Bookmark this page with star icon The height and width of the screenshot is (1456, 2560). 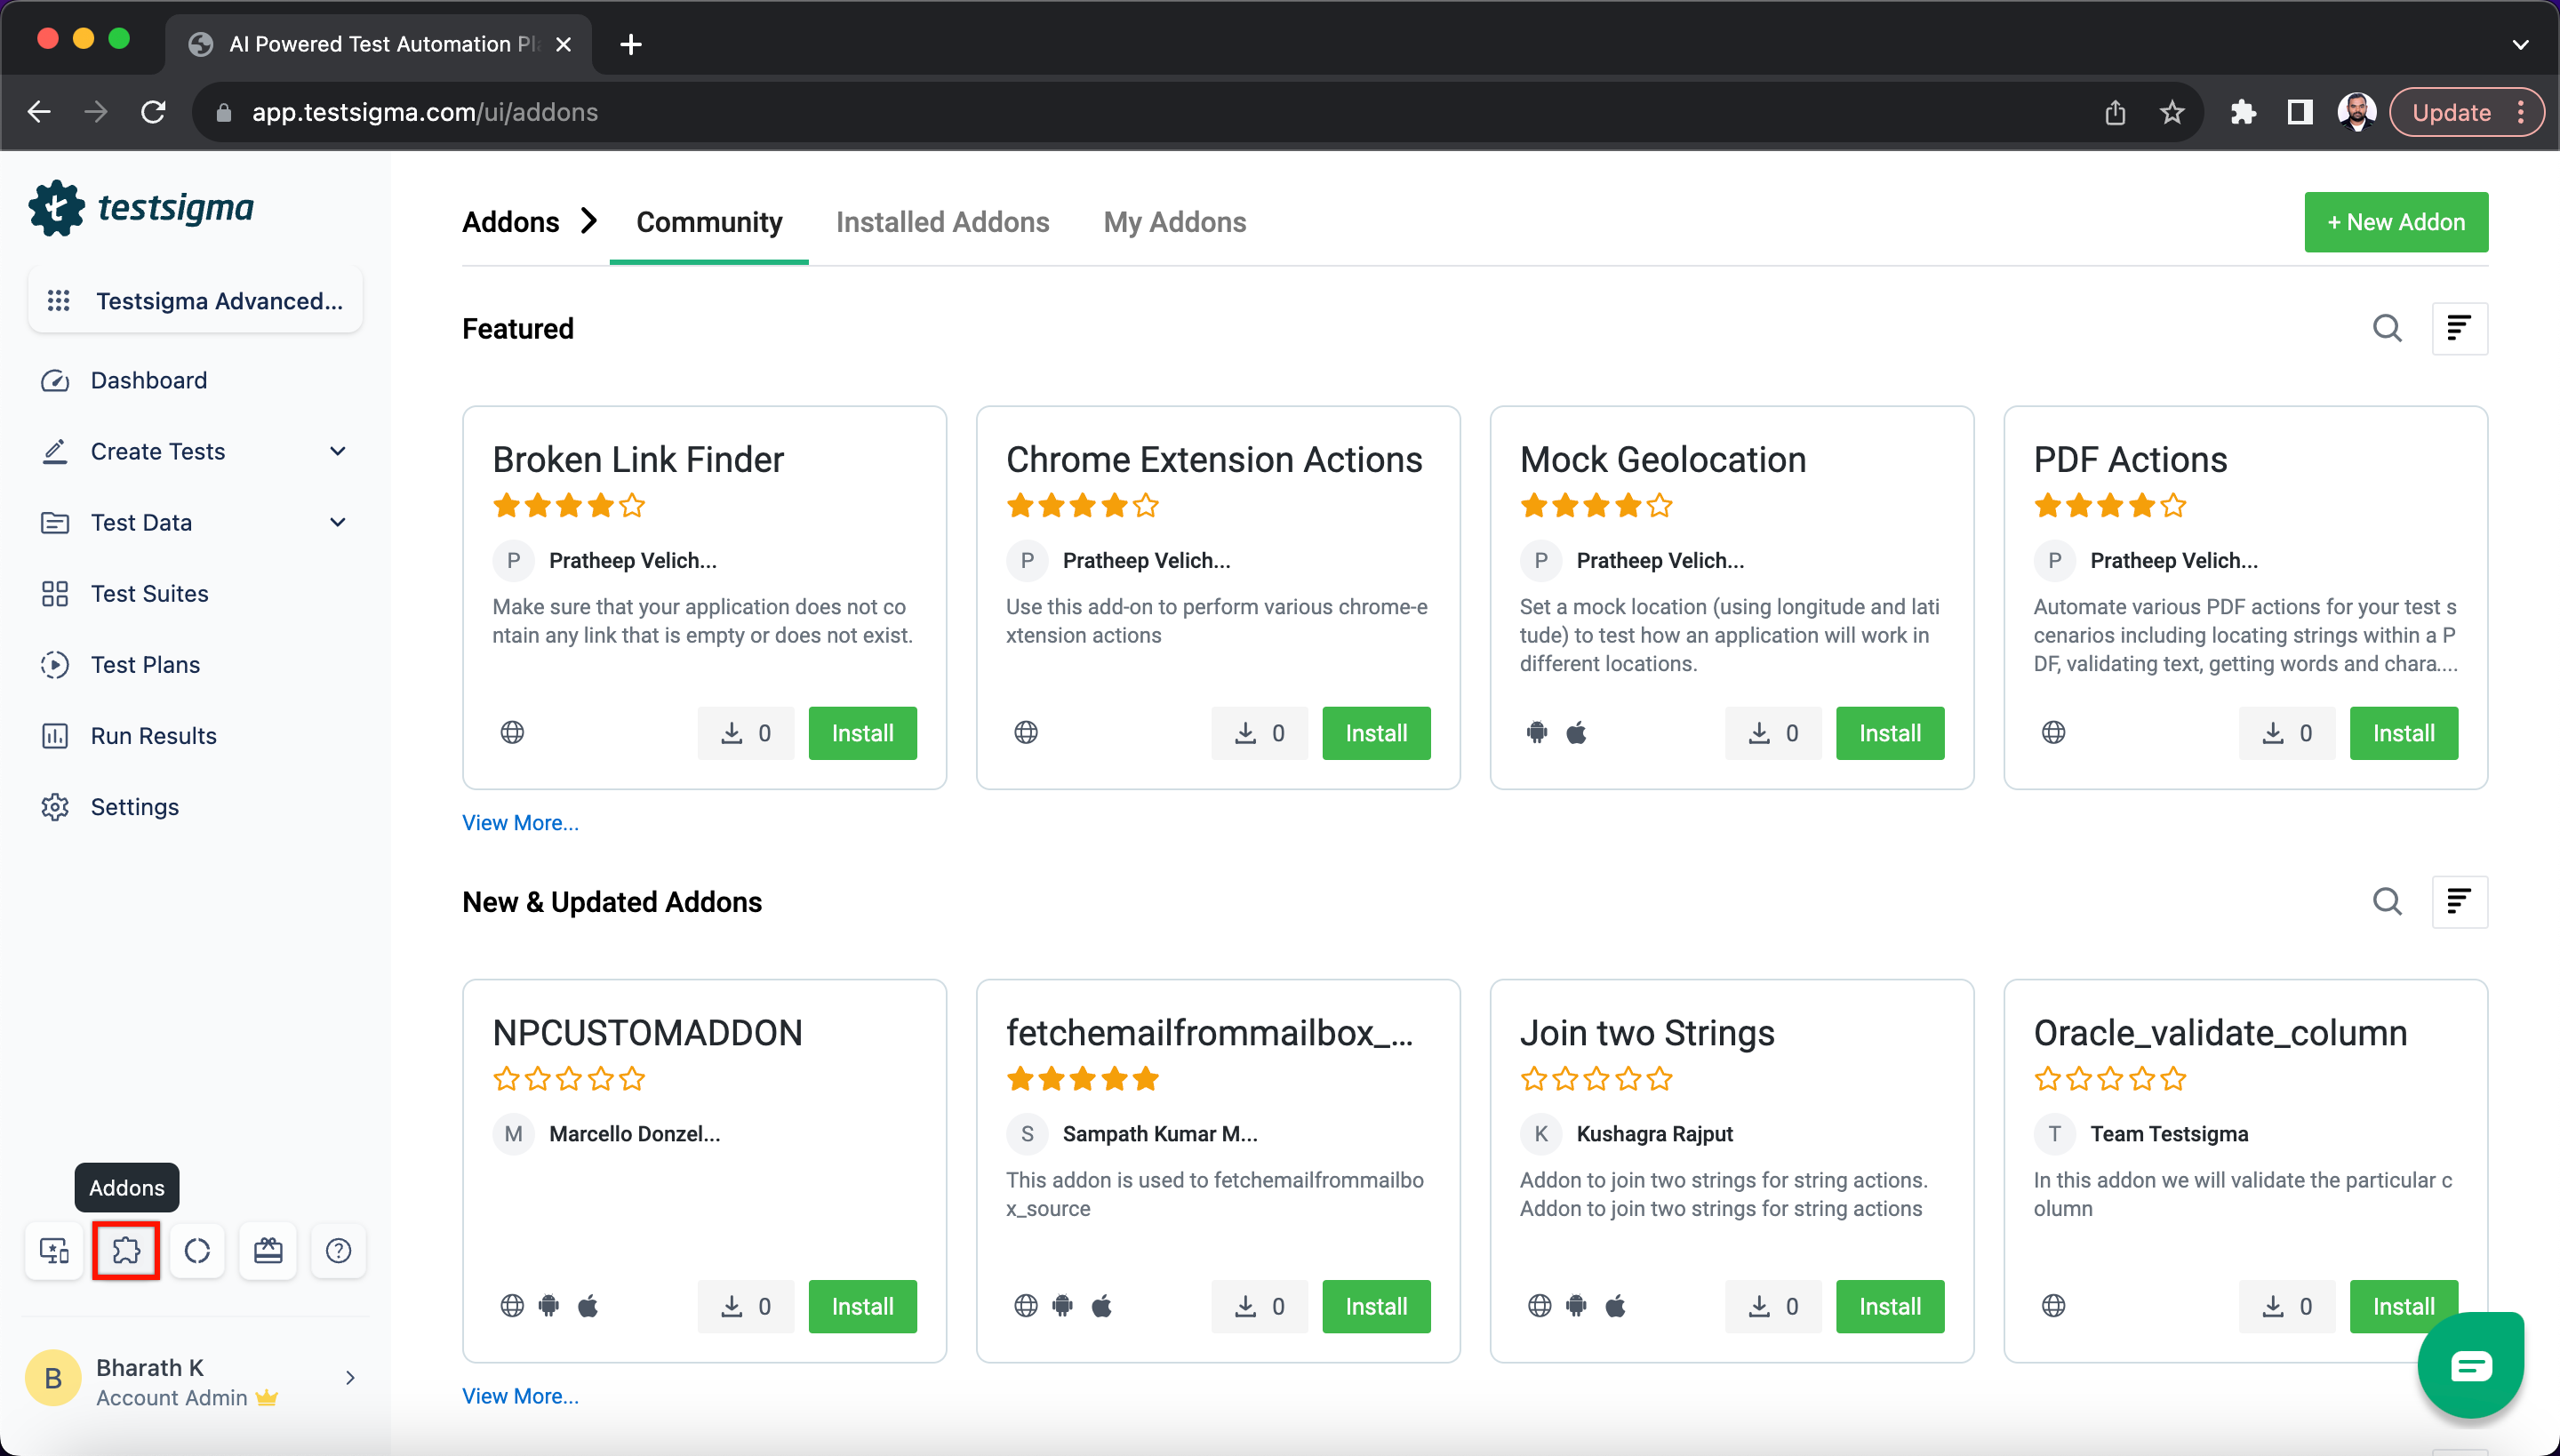coord(2171,112)
